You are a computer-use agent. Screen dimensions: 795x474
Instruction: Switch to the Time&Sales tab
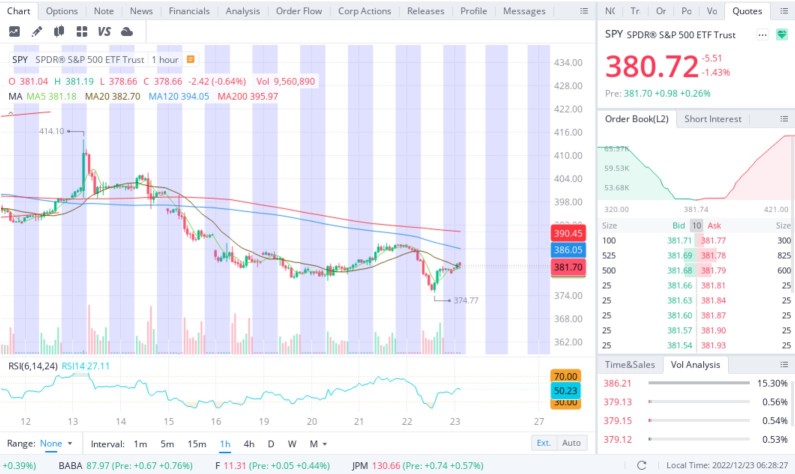630,364
